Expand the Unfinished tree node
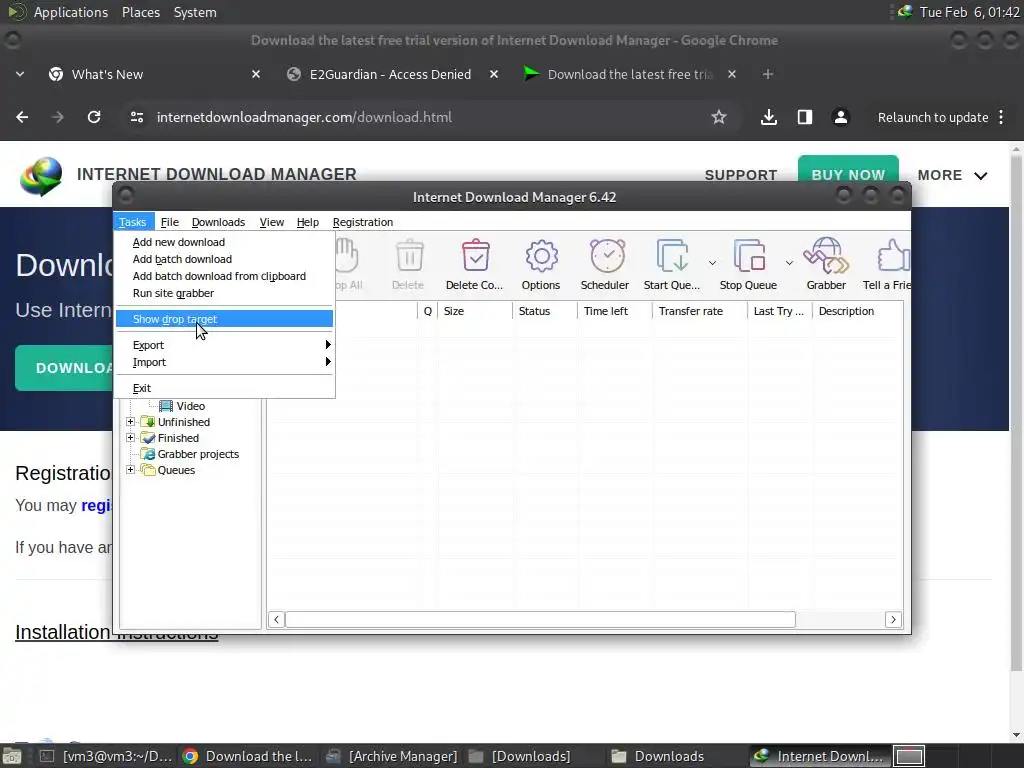 131,422
